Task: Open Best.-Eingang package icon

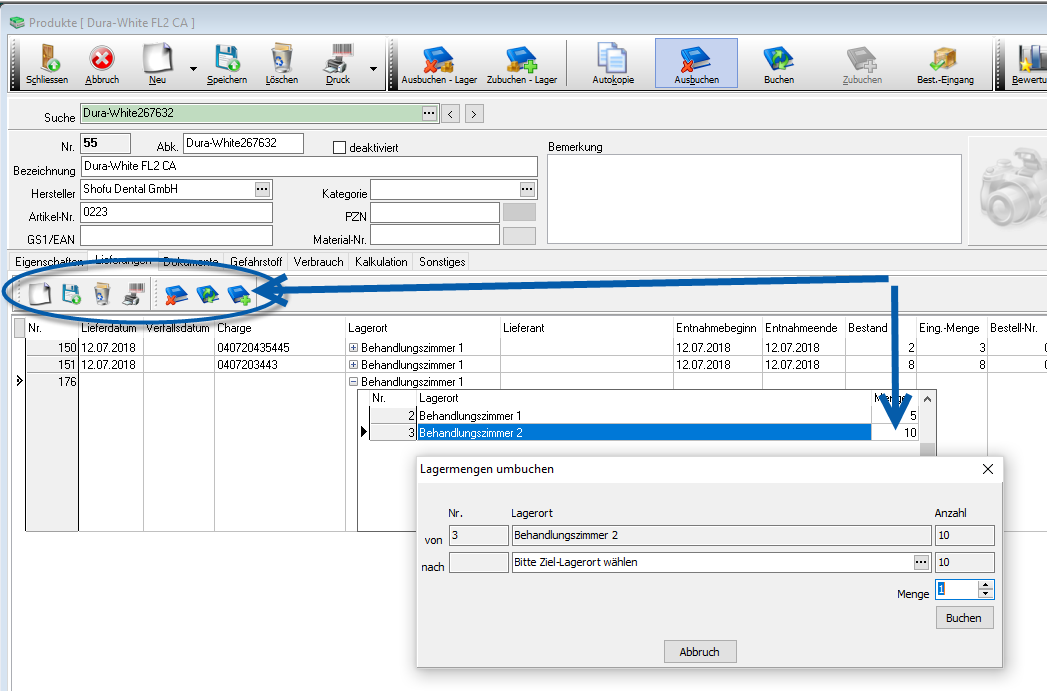Action: tap(945, 59)
